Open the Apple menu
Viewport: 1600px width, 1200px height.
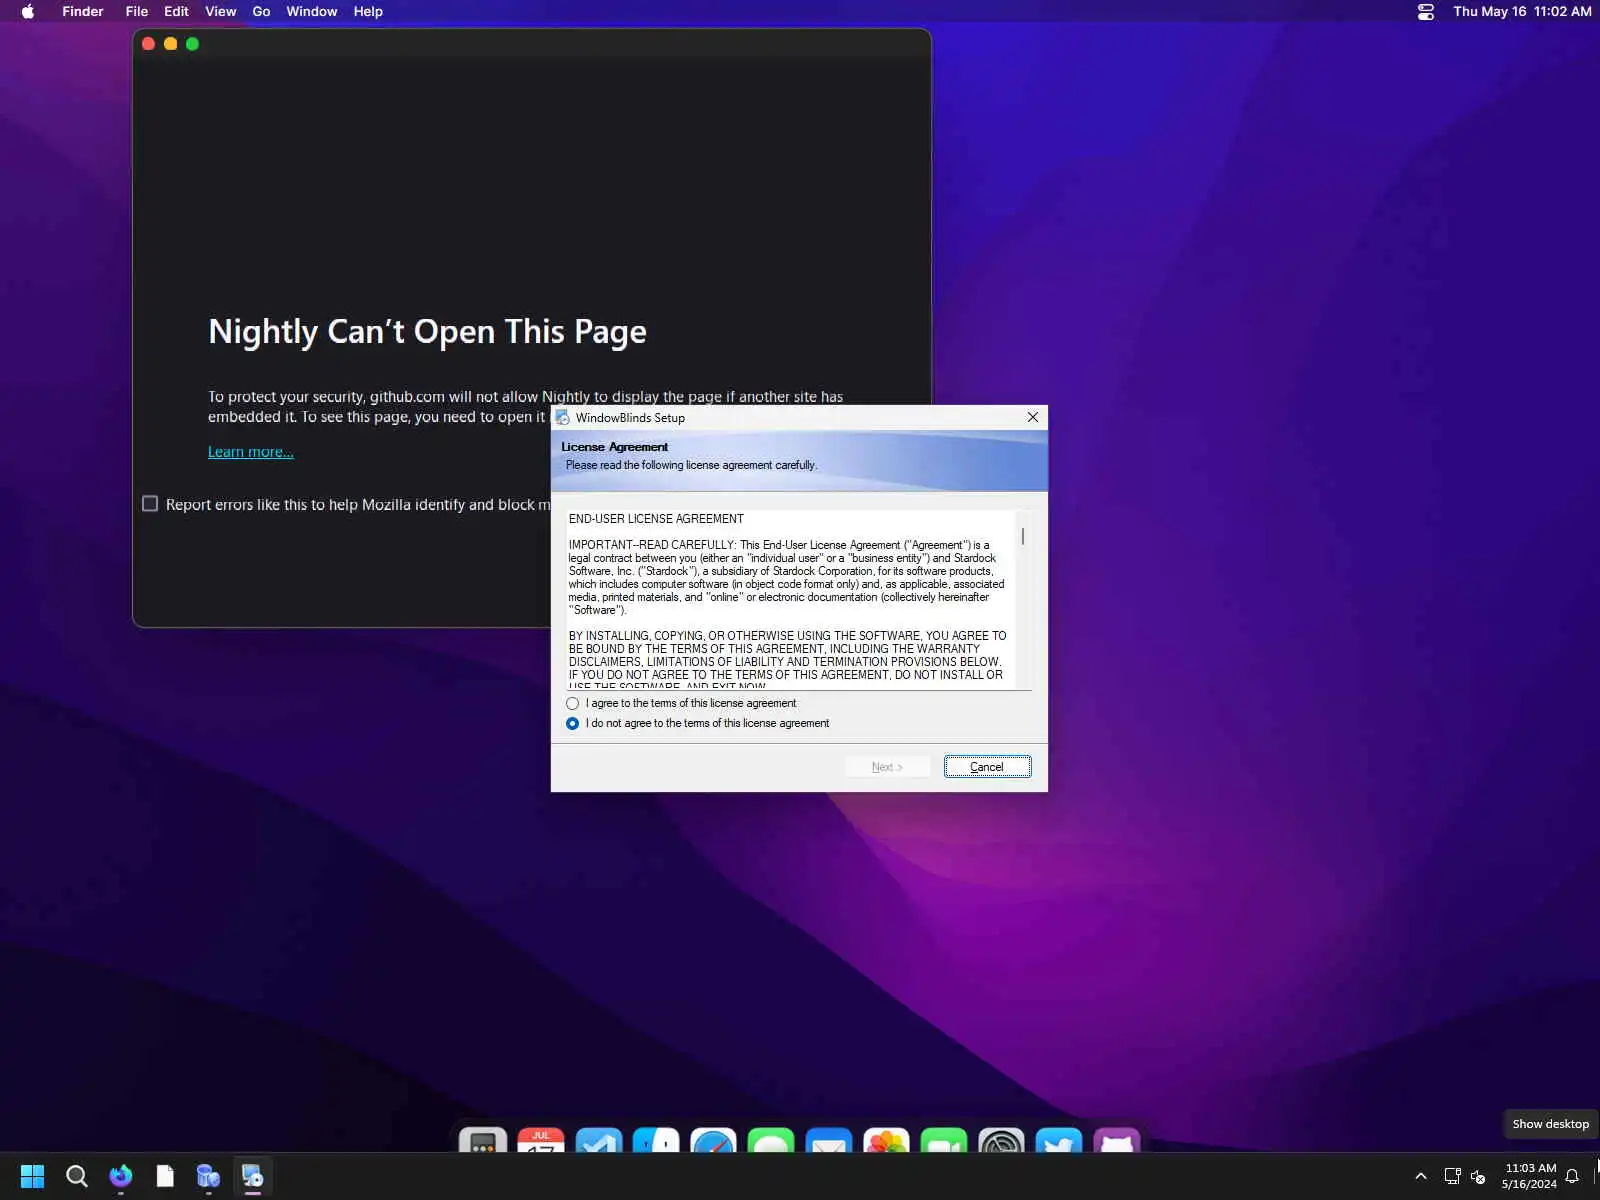28,12
